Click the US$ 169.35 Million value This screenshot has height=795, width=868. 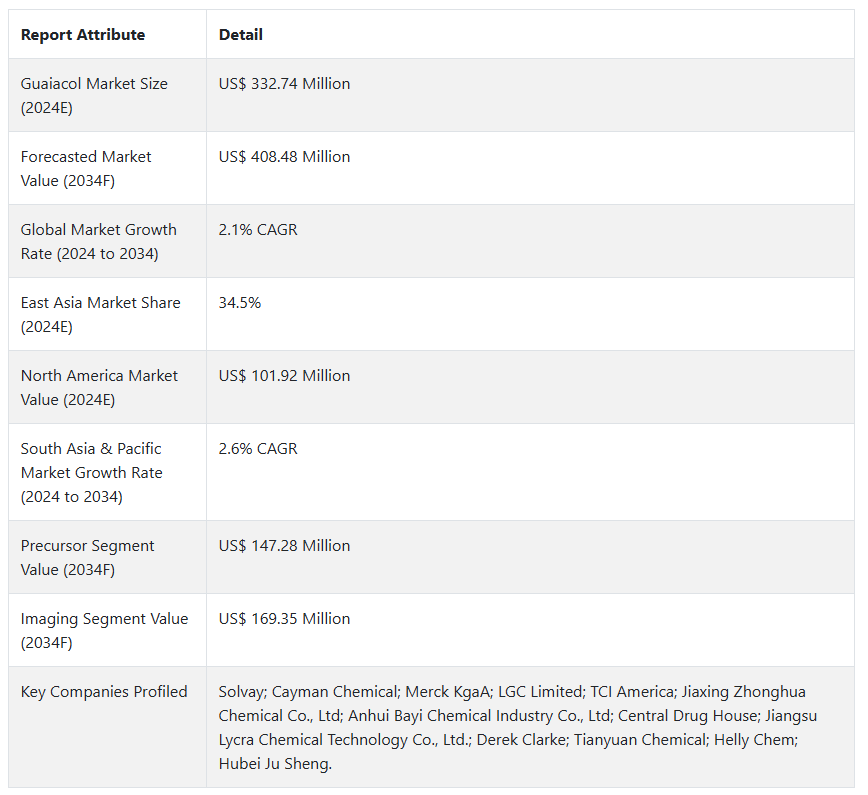pyautogui.click(x=285, y=619)
